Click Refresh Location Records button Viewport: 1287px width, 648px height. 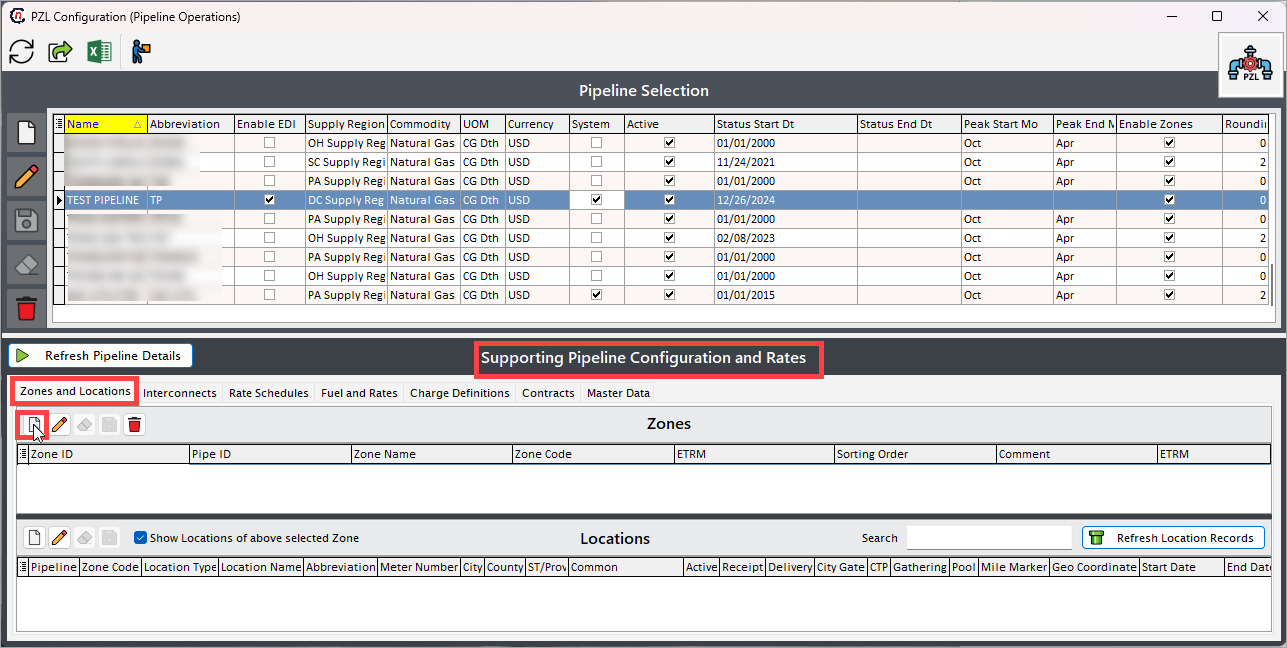click(x=1173, y=538)
